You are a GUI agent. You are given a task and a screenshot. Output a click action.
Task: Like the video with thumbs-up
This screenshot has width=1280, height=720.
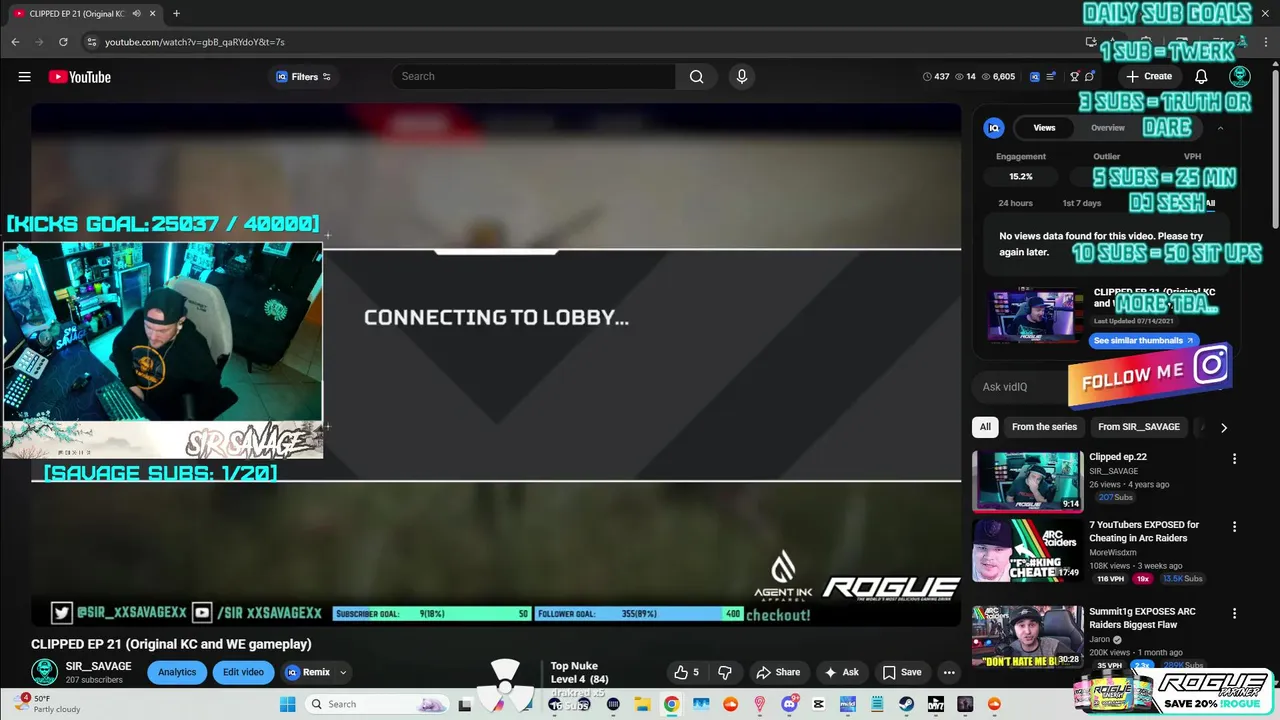(687, 672)
